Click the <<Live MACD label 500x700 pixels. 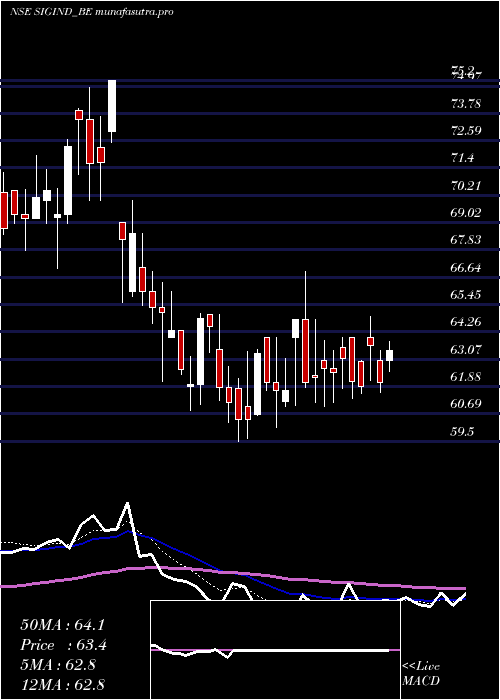(421, 673)
